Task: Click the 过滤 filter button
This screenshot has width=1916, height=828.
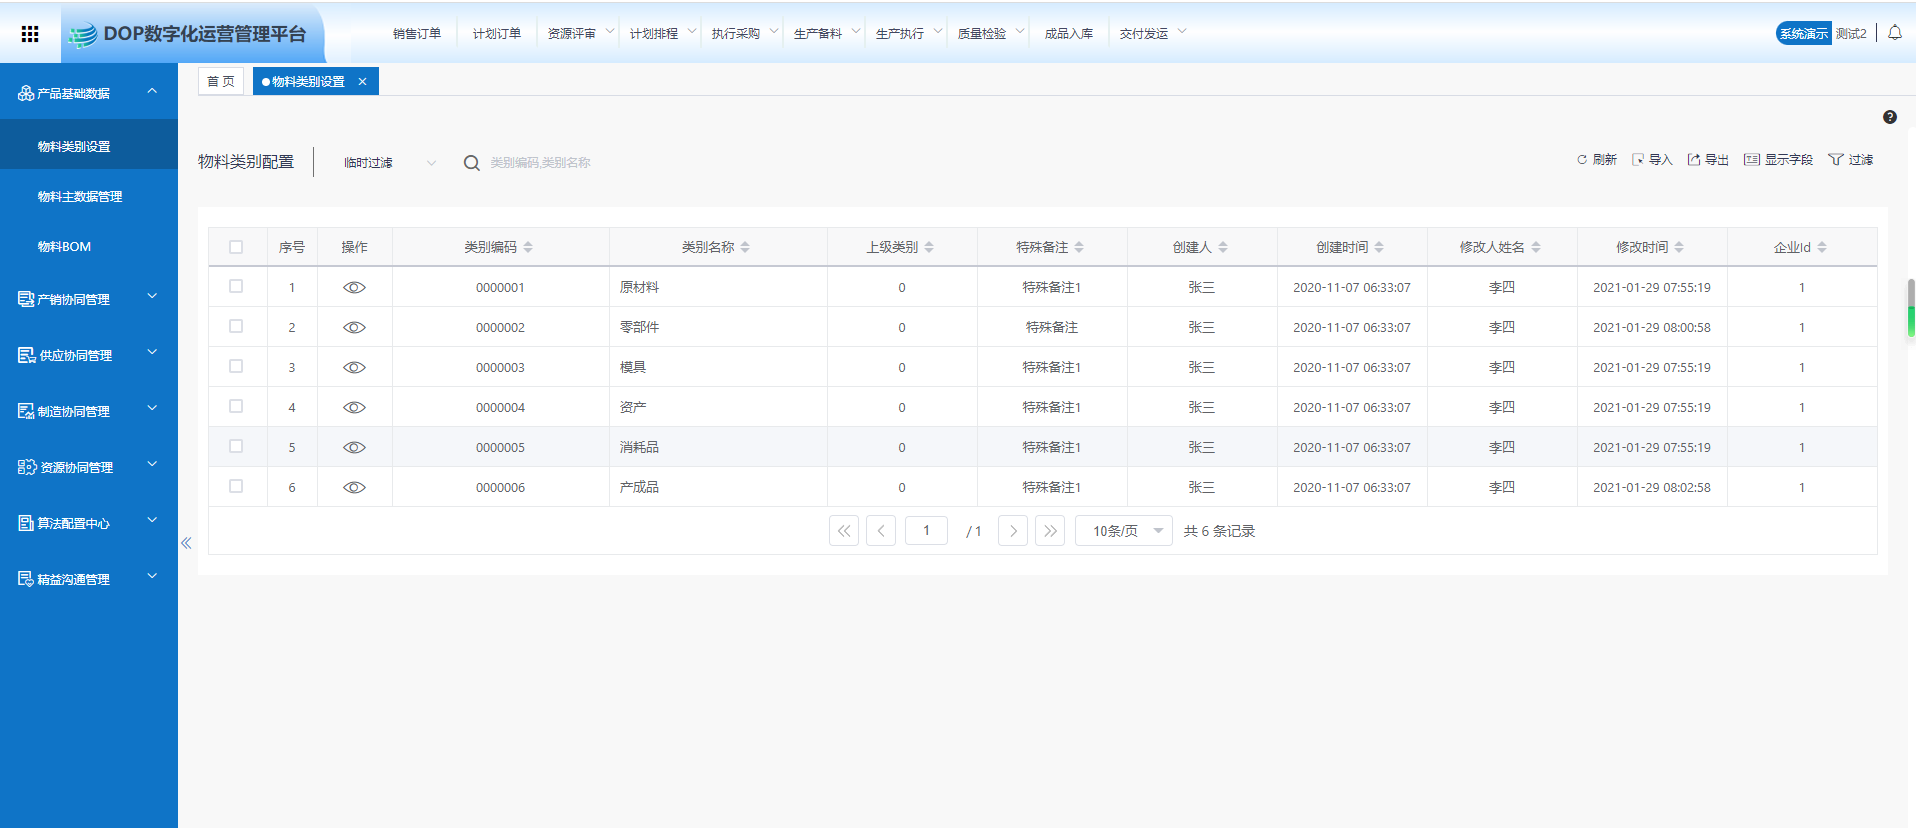Action: [1851, 160]
